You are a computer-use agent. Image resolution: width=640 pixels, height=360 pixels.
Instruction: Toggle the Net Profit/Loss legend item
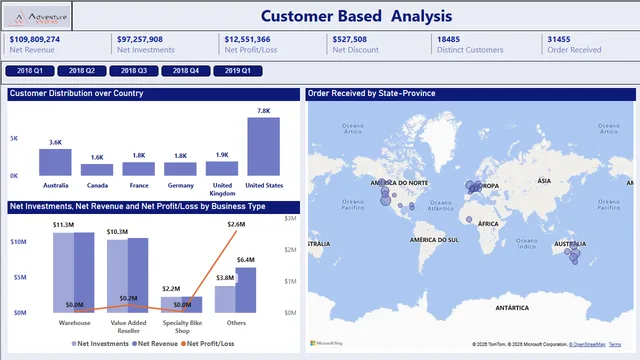208,344
